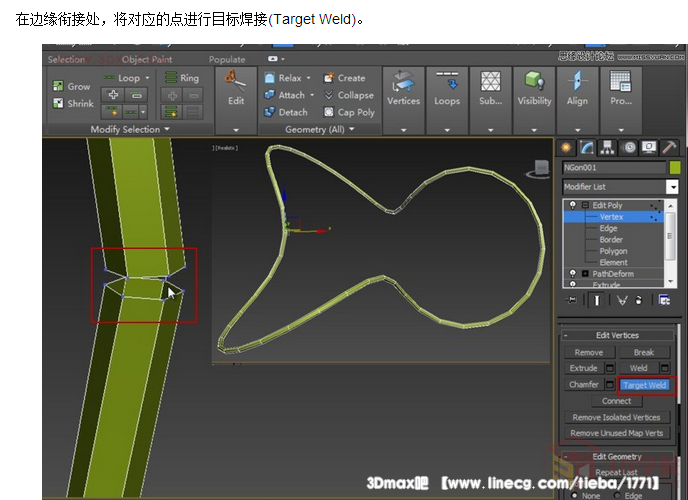Click the Relax geometry icon
Screen dimensions: 688x500
[270, 78]
